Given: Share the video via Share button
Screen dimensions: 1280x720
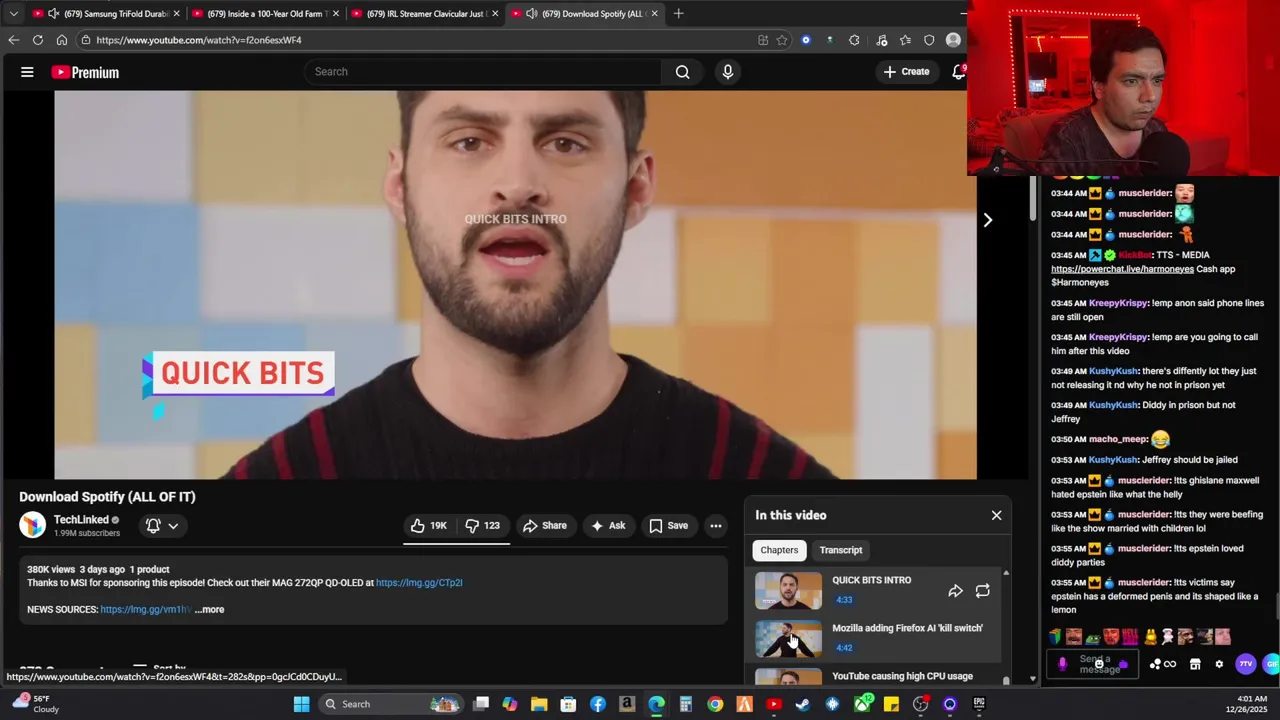Looking at the screenshot, I should tap(545, 526).
